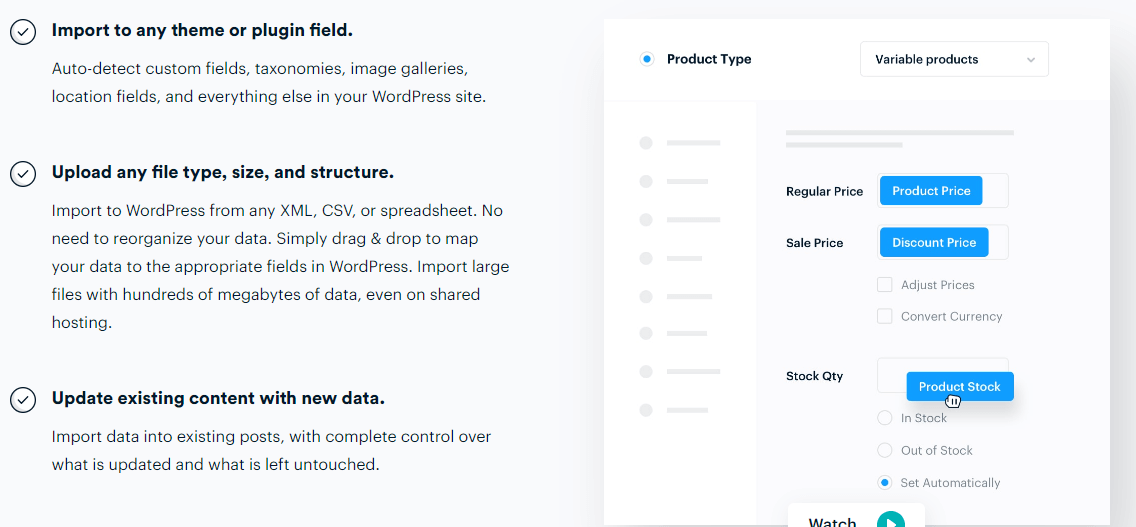Select the Set Automatically radio option
The height and width of the screenshot is (527, 1136).
pyautogui.click(x=884, y=482)
